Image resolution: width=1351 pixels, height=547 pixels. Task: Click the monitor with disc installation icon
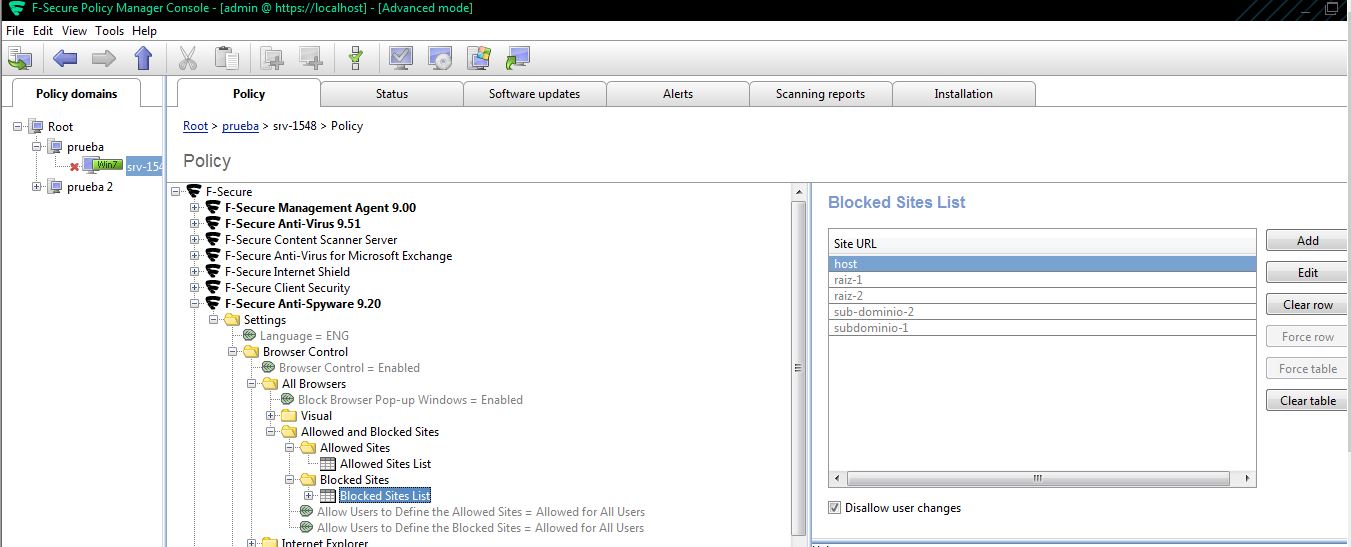click(440, 58)
